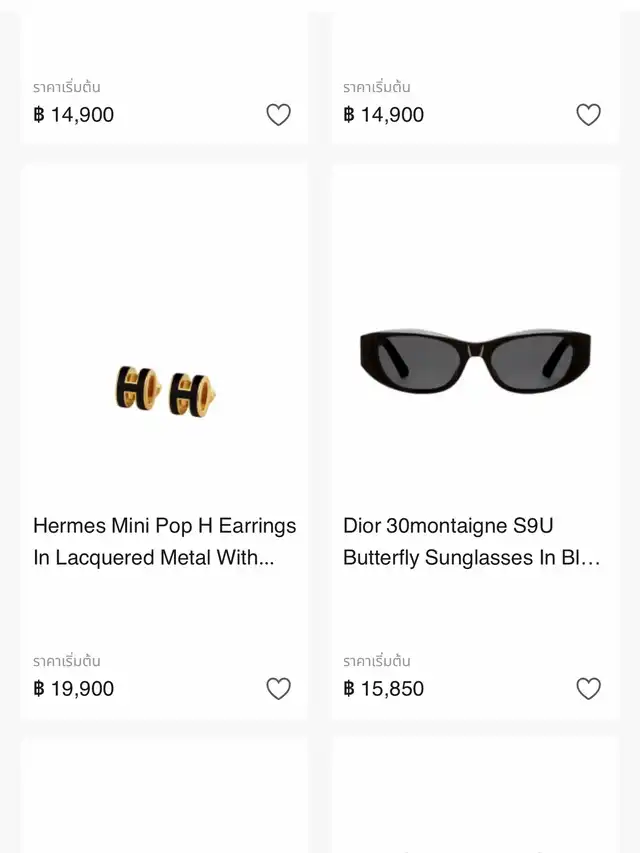
Task: Like the right-column ฿14,900 product with heart
Action: coord(588,115)
